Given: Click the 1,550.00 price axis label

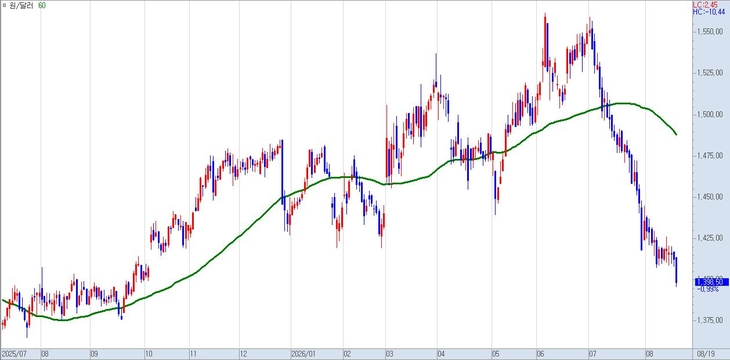Looking at the screenshot, I should pyautogui.click(x=710, y=31).
